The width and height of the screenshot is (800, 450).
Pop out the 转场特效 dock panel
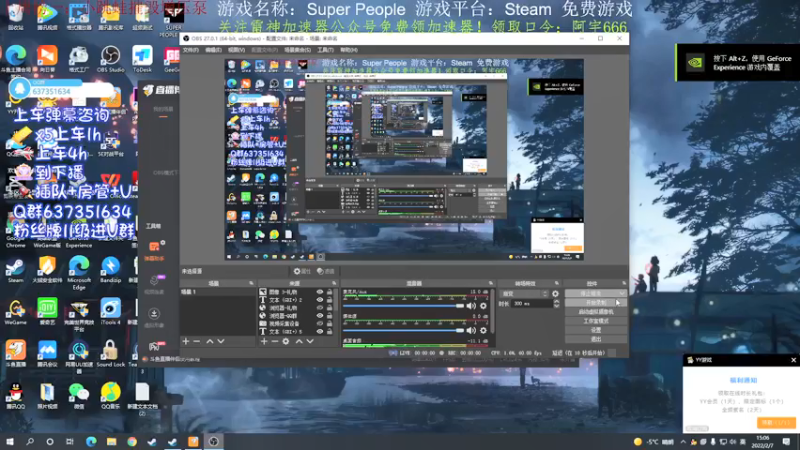(x=557, y=283)
